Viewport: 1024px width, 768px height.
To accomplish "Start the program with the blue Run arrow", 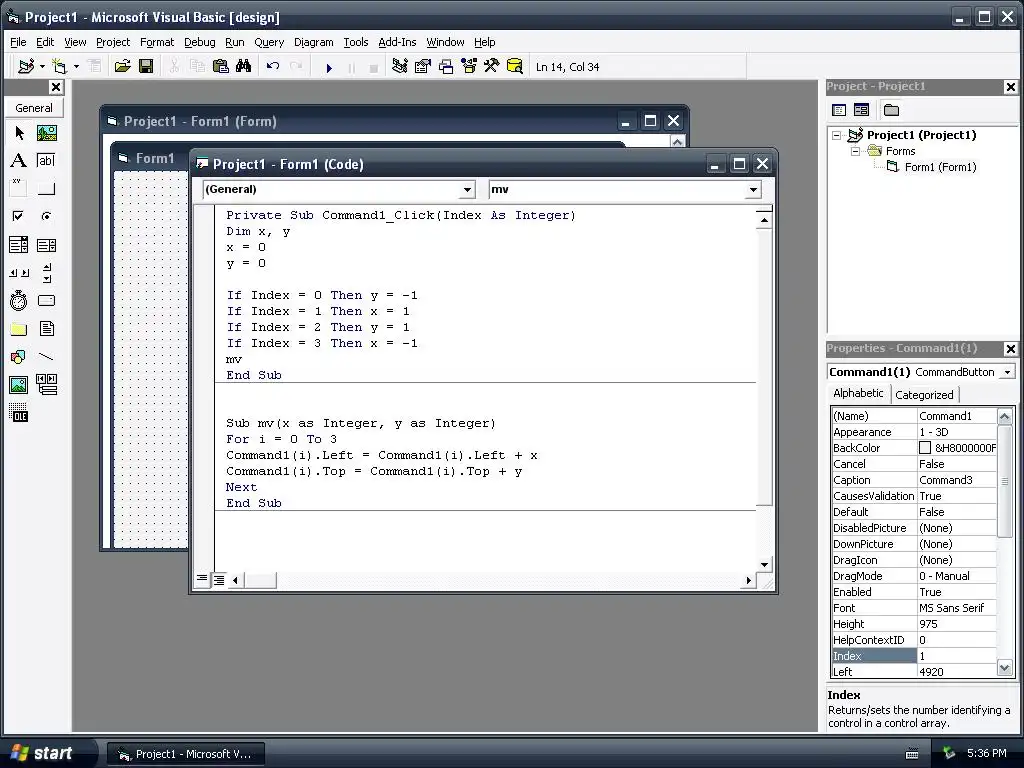I will click(x=329, y=67).
